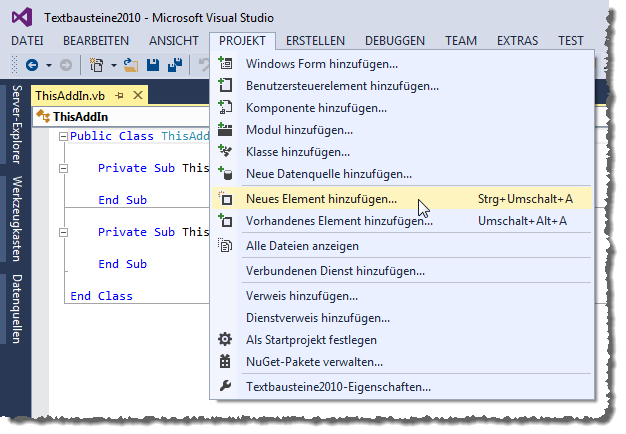Image resolution: width=626 pixels, height=434 pixels.
Task: Choose Textbausteine2010-Eigenschaften... entry
Action: pyautogui.click(x=402, y=387)
